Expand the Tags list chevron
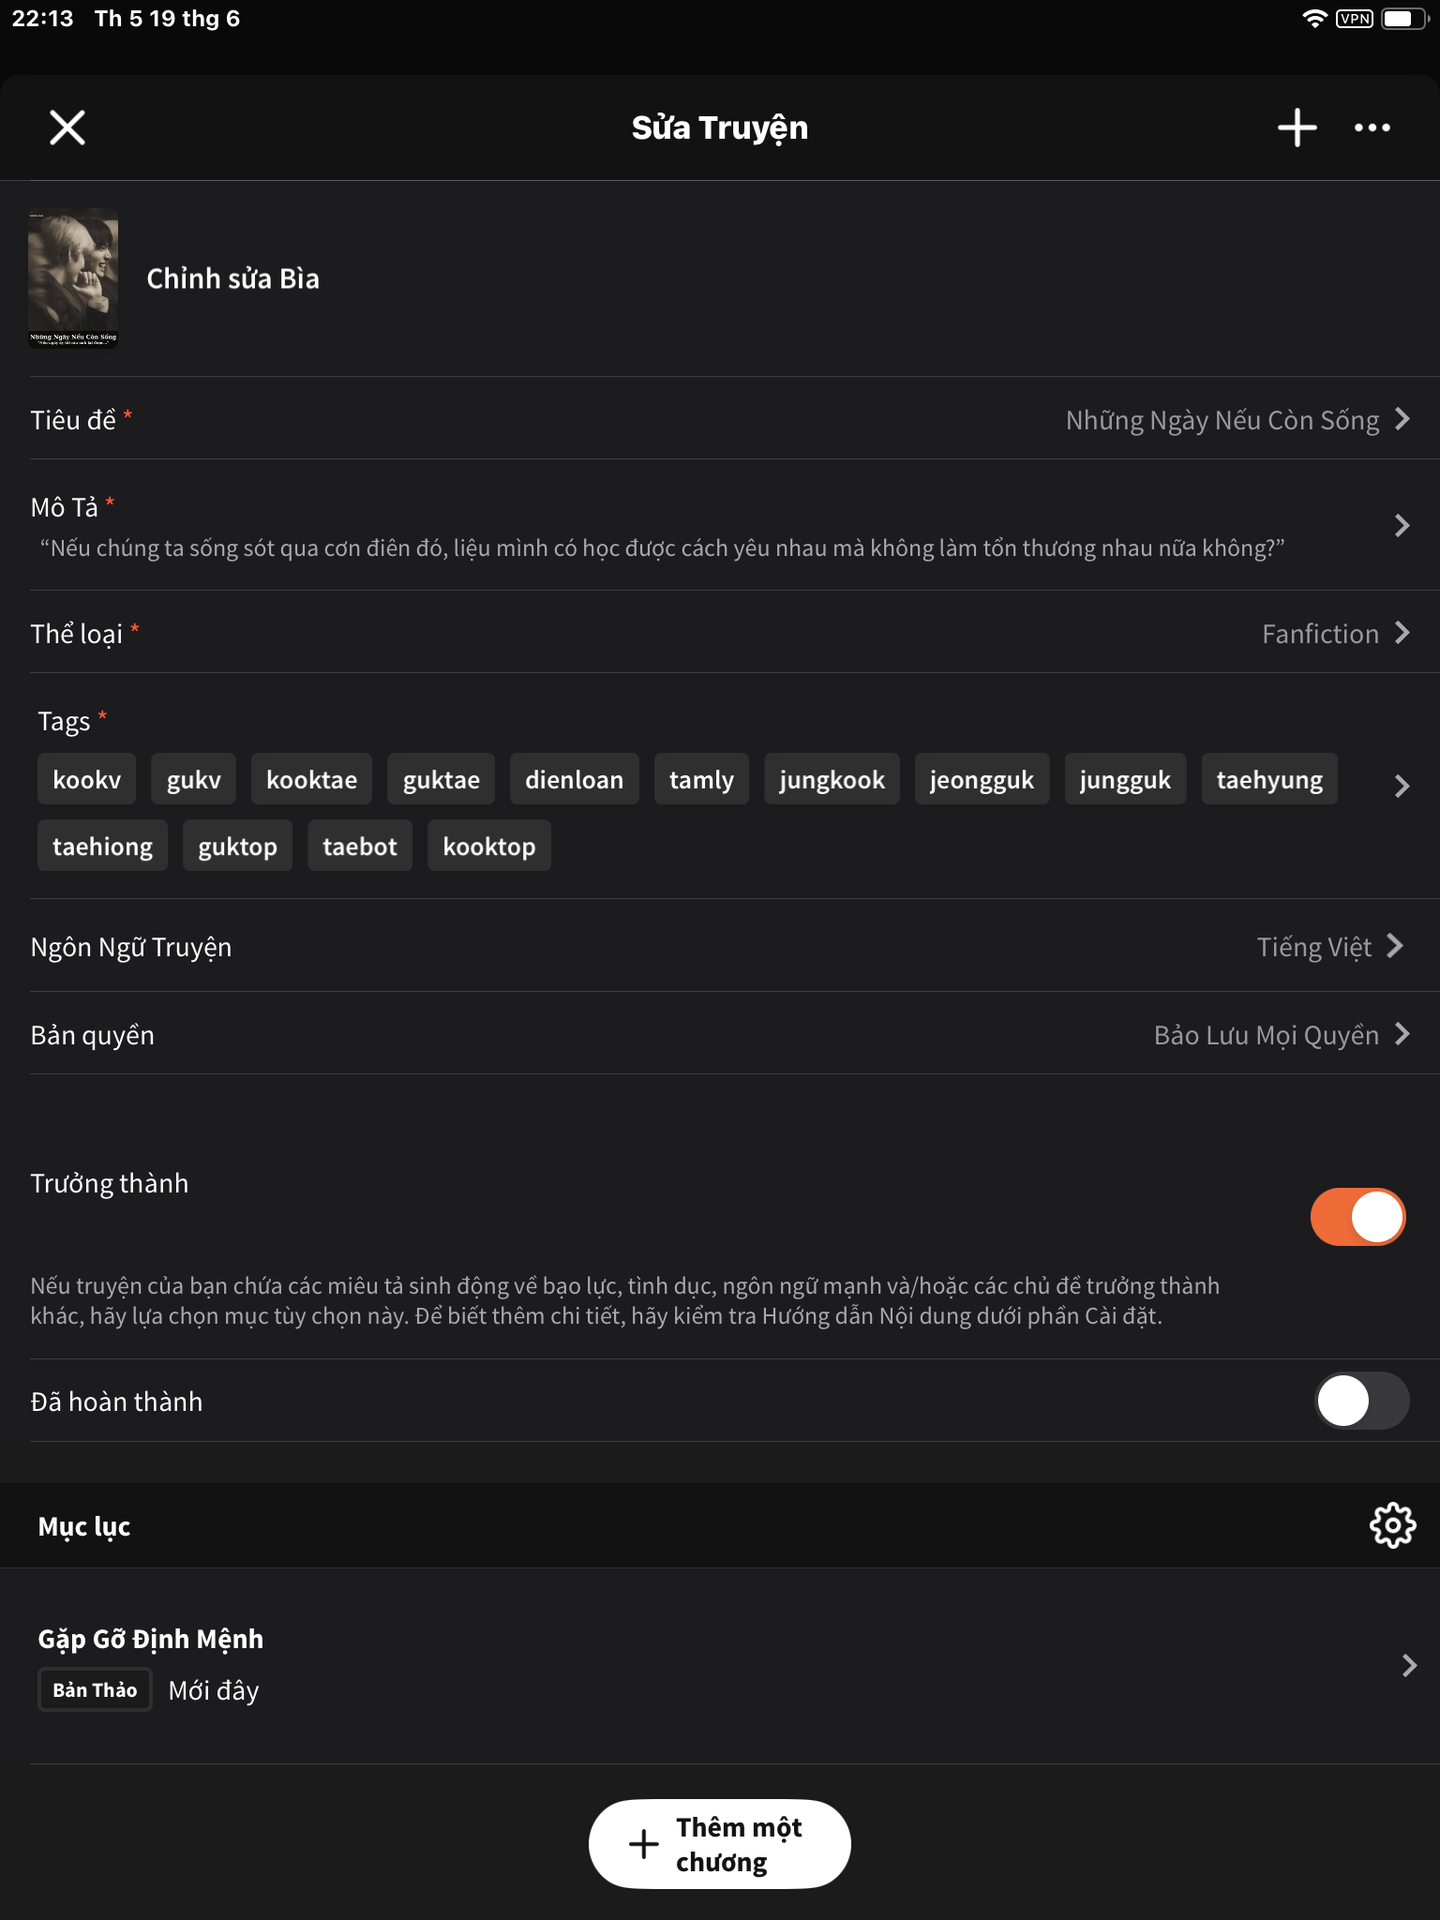This screenshot has height=1920, width=1440. pos(1401,786)
